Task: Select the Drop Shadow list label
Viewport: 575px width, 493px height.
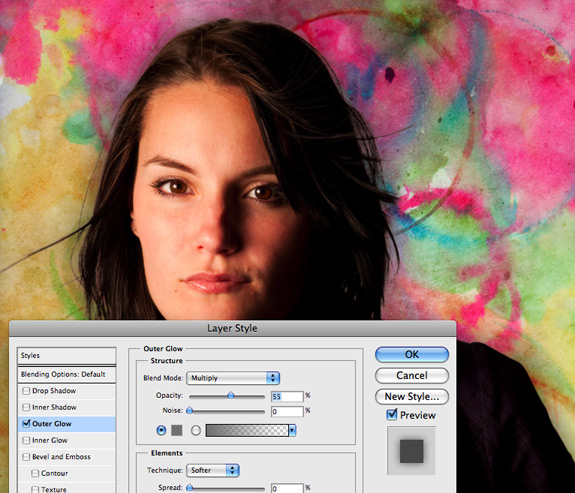Action: click(54, 391)
